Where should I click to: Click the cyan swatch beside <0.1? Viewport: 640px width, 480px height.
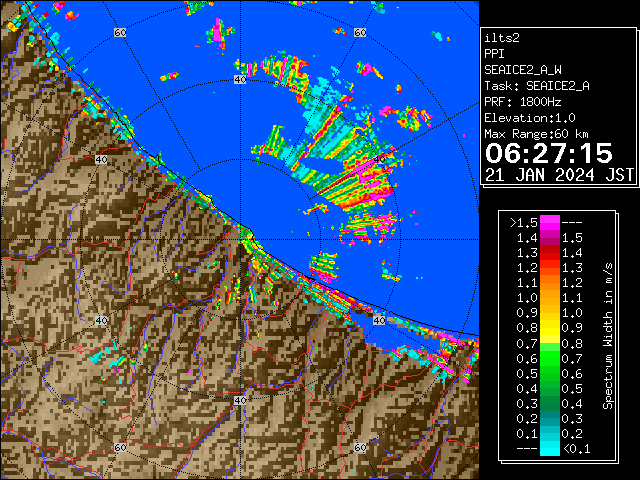tap(550, 449)
